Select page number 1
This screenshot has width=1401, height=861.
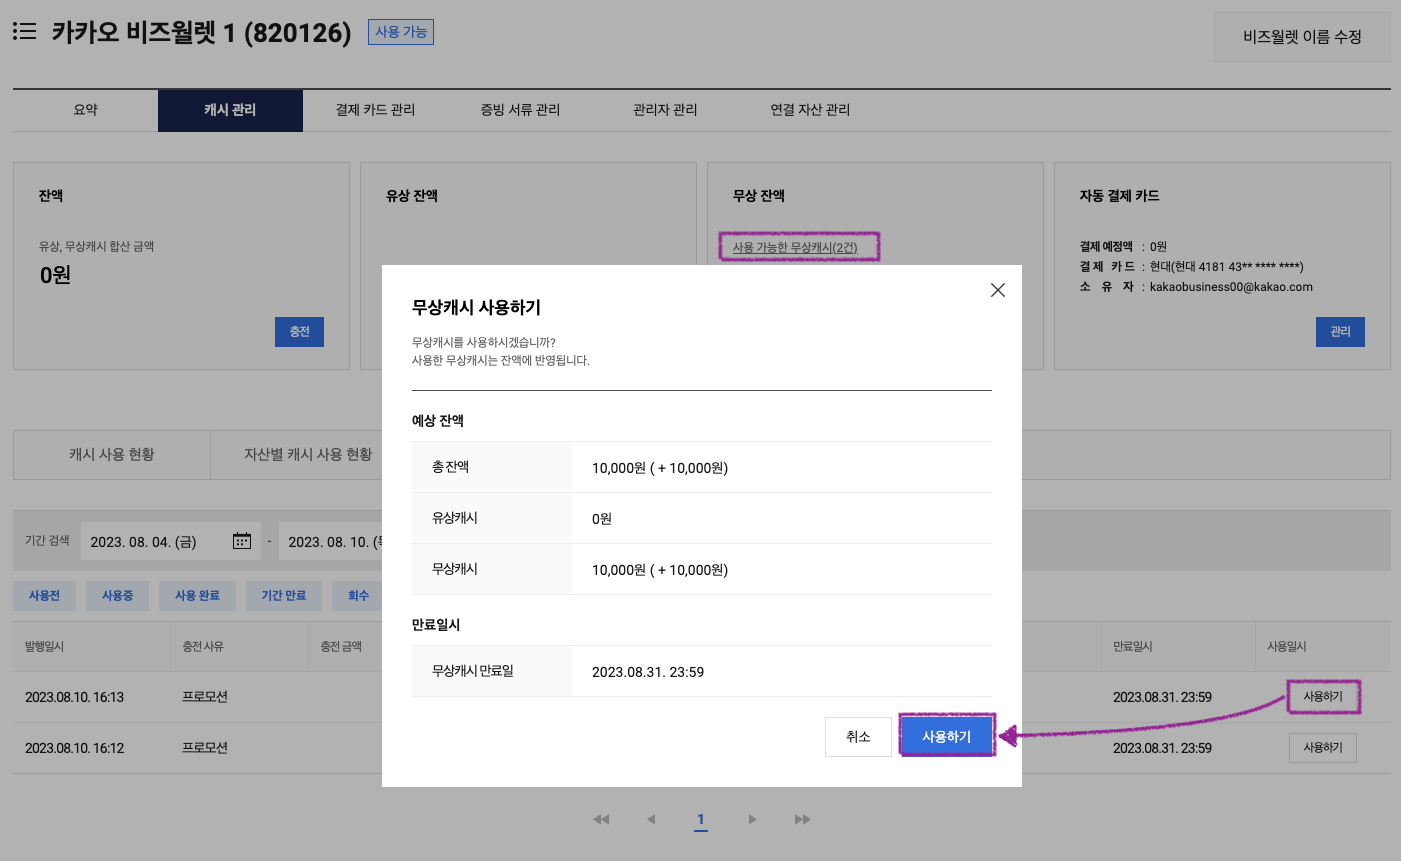point(701,819)
